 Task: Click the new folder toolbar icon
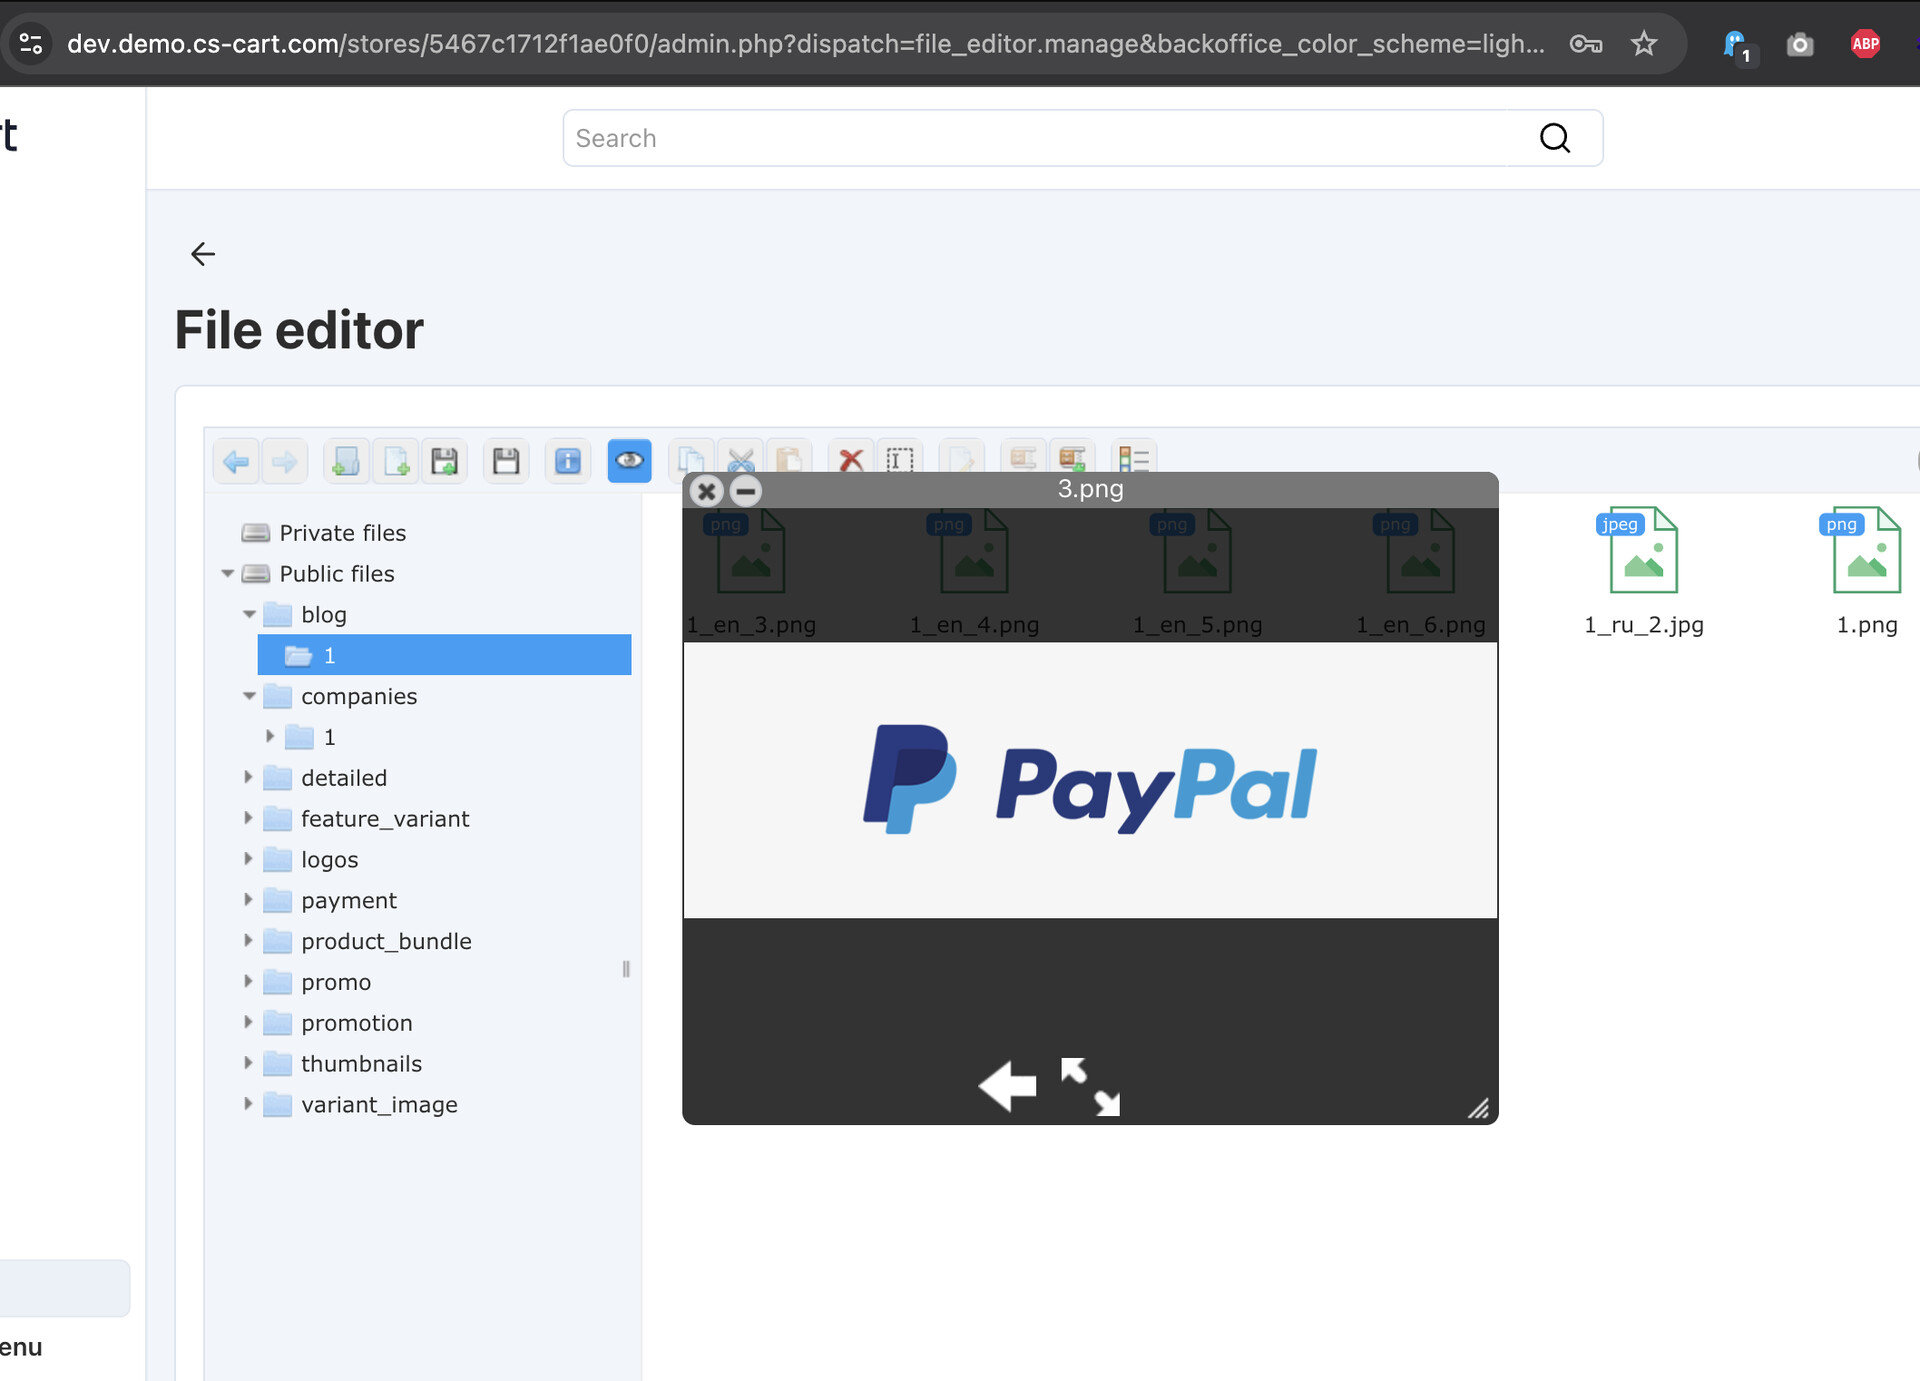(x=346, y=461)
